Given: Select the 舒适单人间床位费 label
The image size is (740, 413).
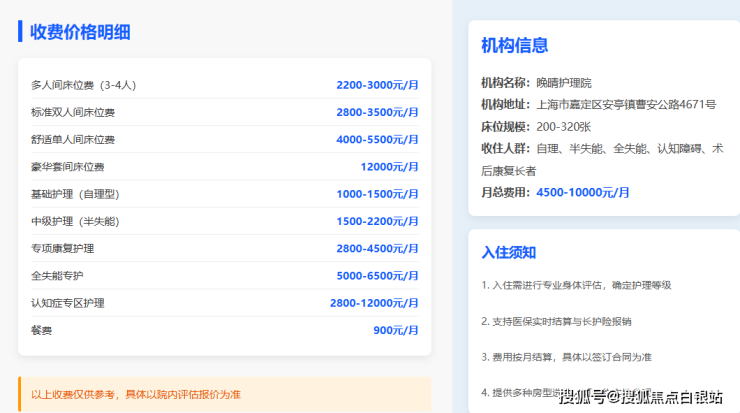Looking at the screenshot, I should tap(73, 140).
